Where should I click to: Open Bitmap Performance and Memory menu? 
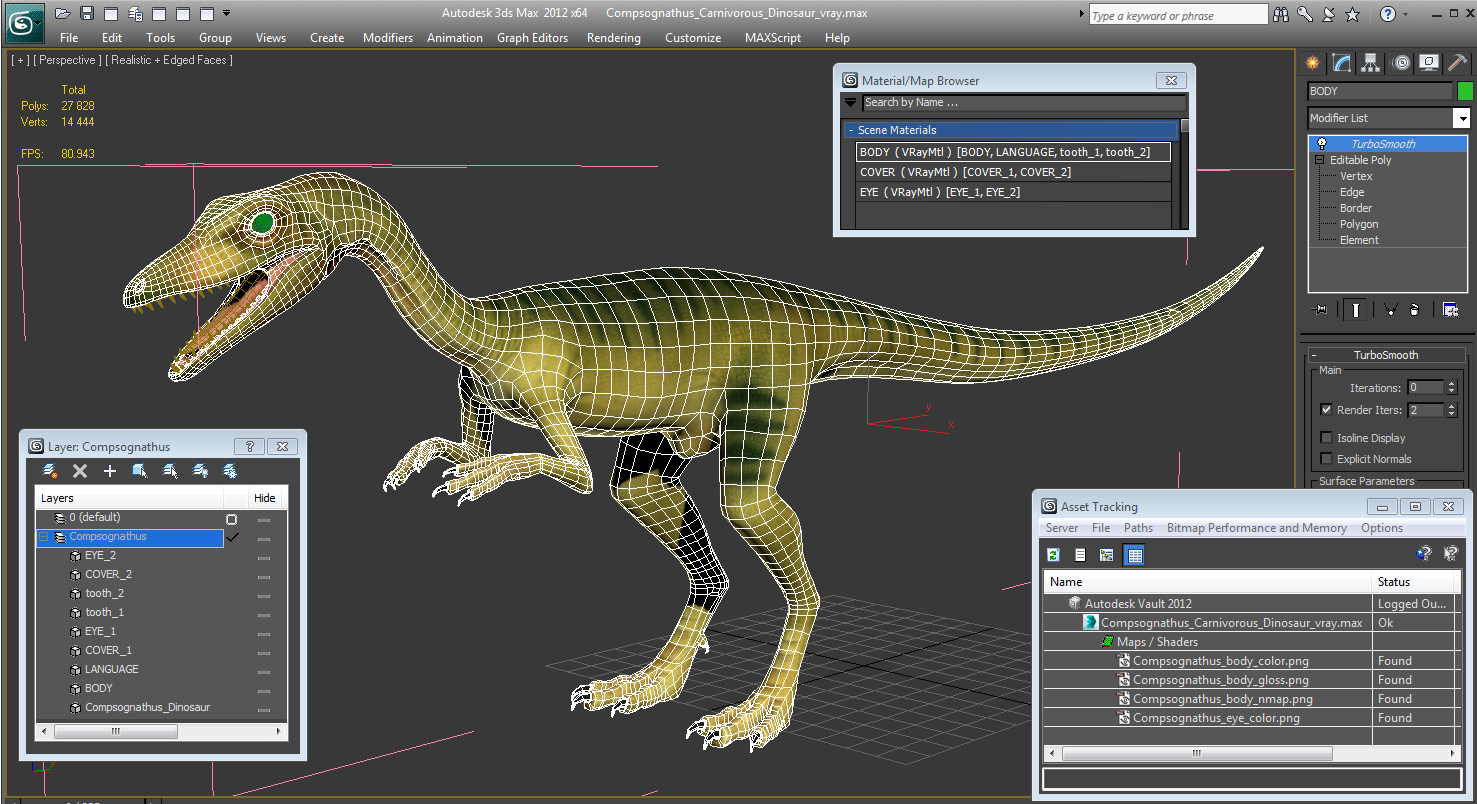coord(1256,528)
